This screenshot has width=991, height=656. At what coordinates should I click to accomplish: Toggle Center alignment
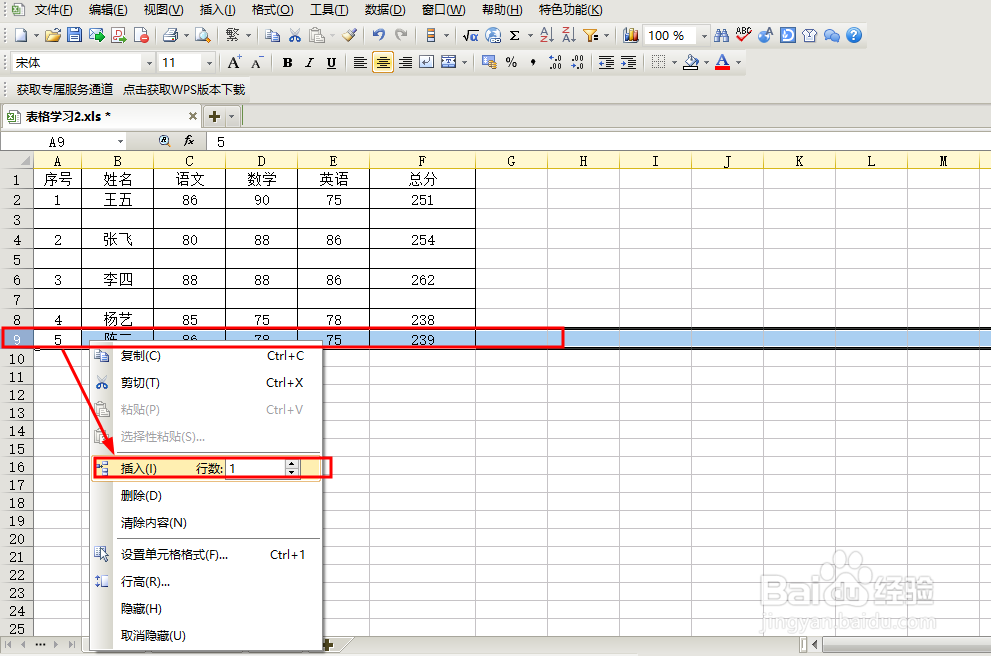[383, 63]
